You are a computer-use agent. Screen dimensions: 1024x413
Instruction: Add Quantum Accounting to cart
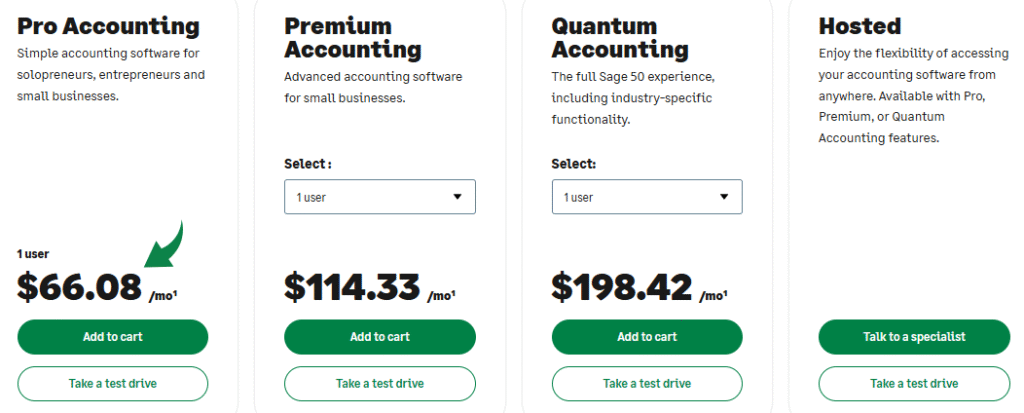(x=646, y=337)
